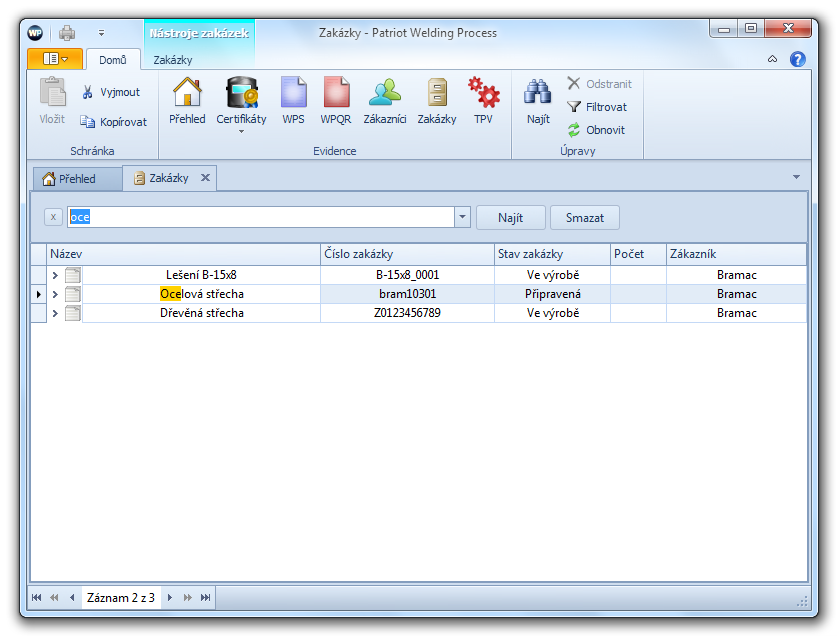The image size is (838, 636).
Task: Click the Vložit paste icon
Action: pos(52,102)
